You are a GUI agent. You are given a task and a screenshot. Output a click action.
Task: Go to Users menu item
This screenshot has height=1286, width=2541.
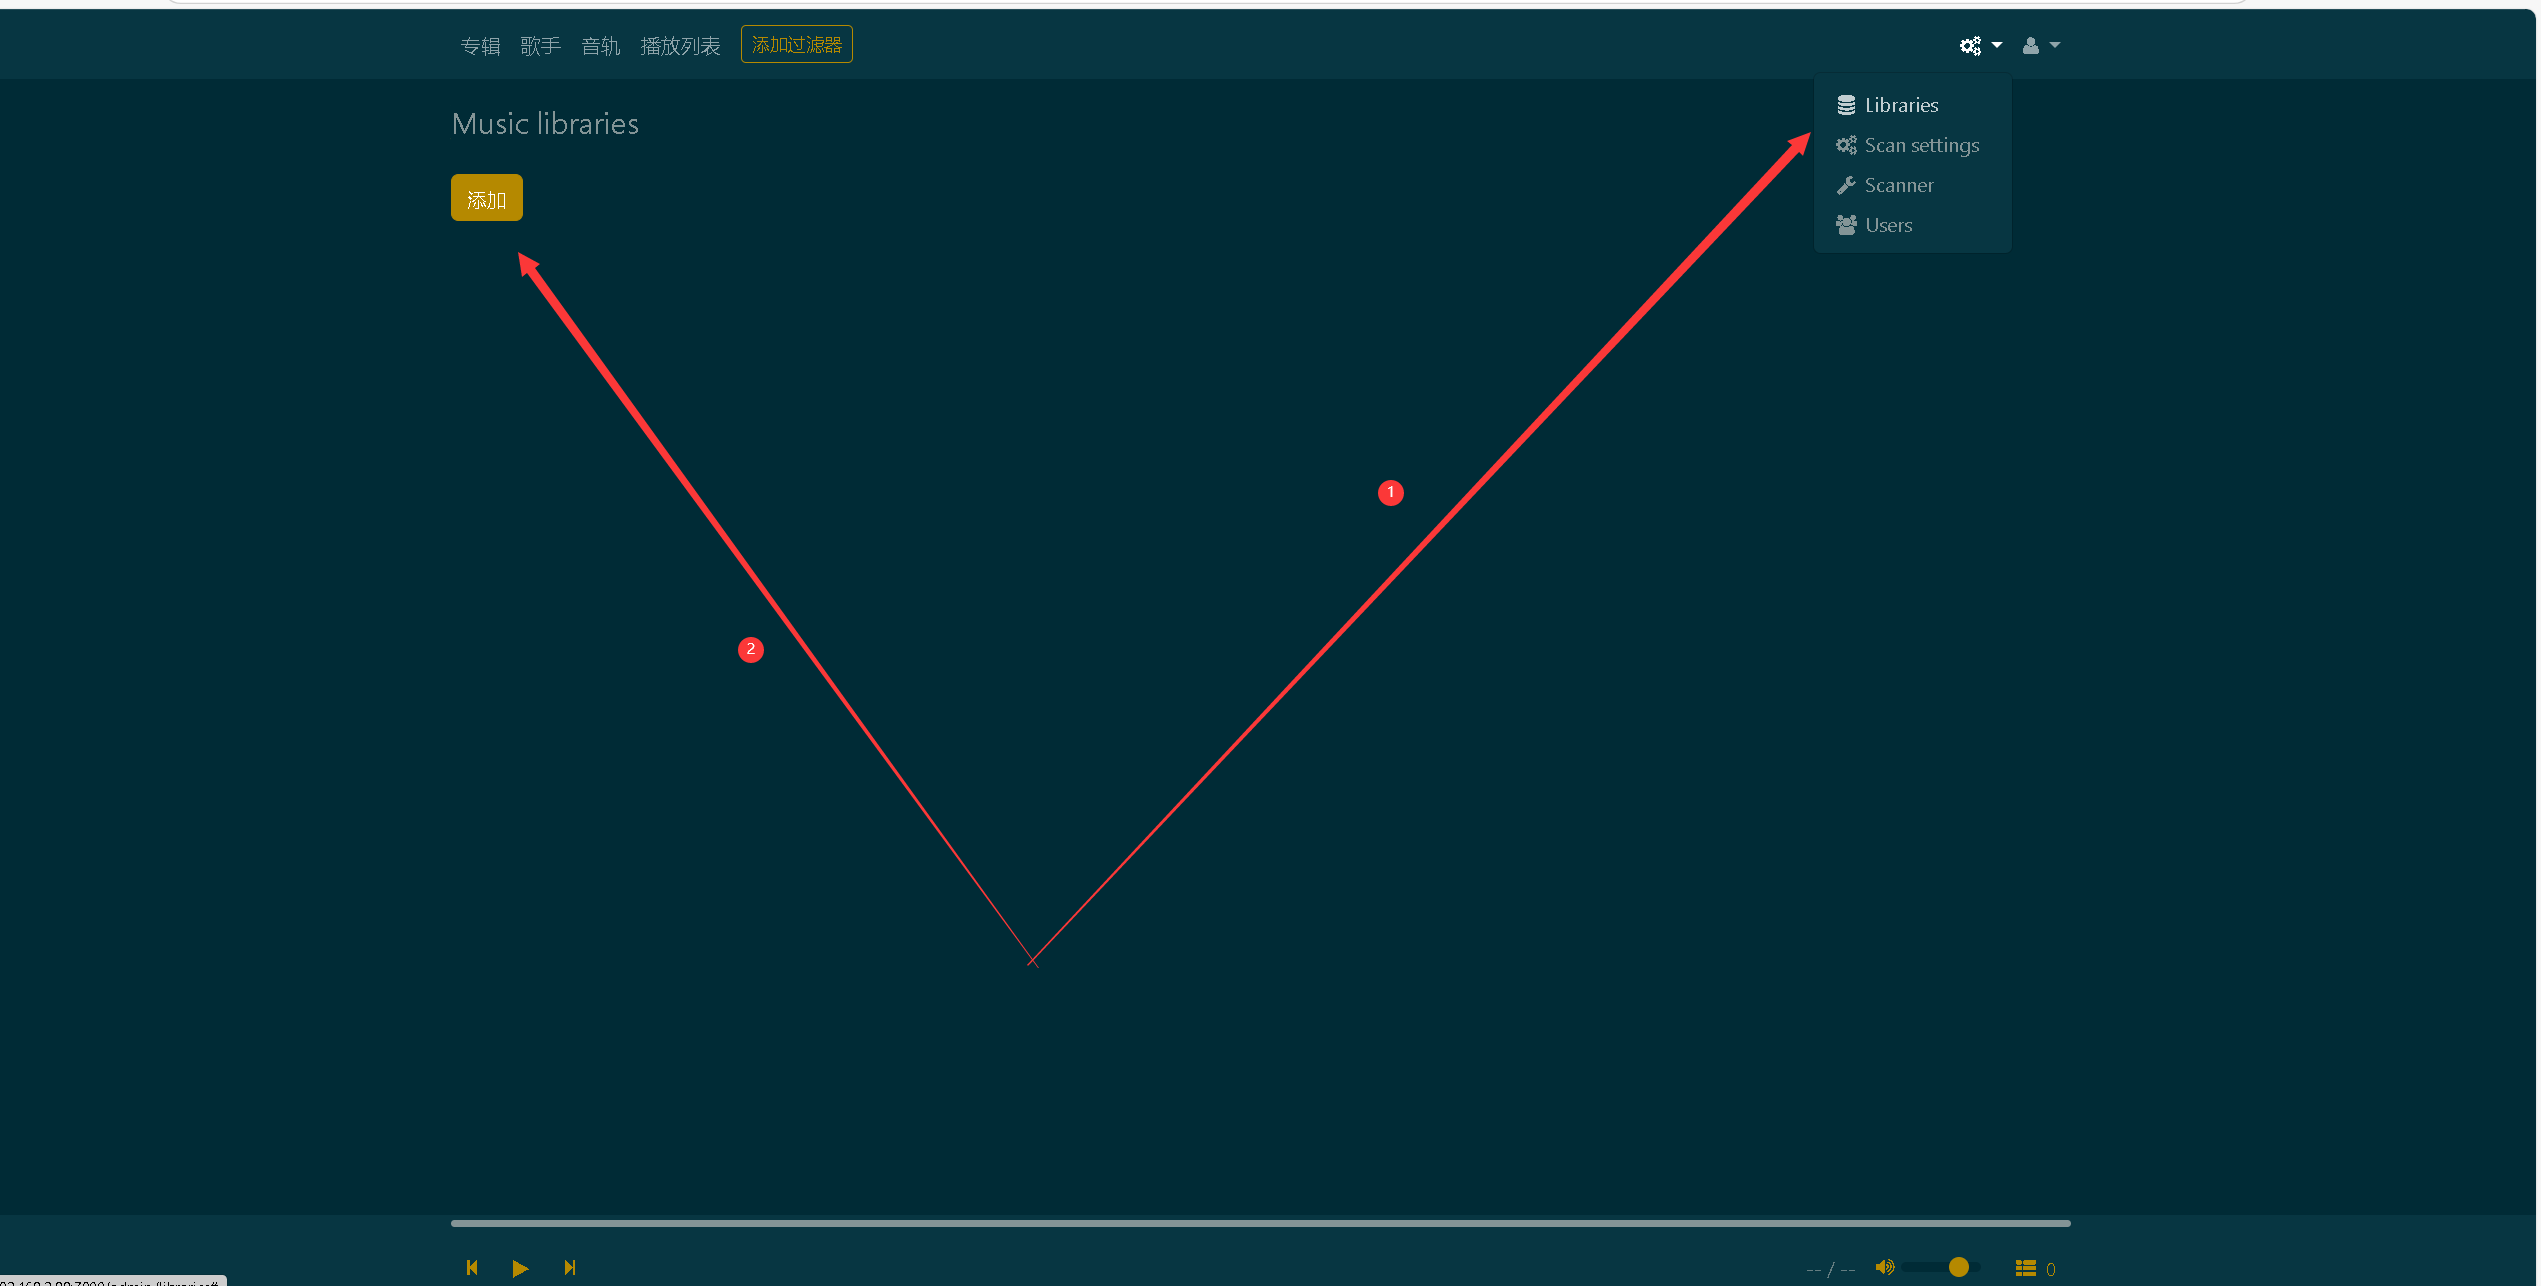coord(1887,225)
